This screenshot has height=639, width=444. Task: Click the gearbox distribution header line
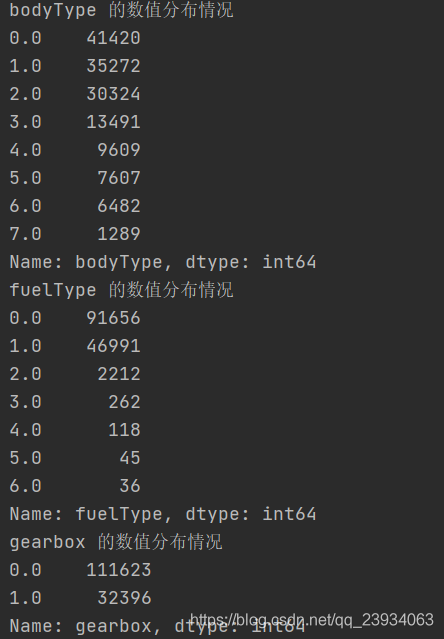click(x=116, y=542)
